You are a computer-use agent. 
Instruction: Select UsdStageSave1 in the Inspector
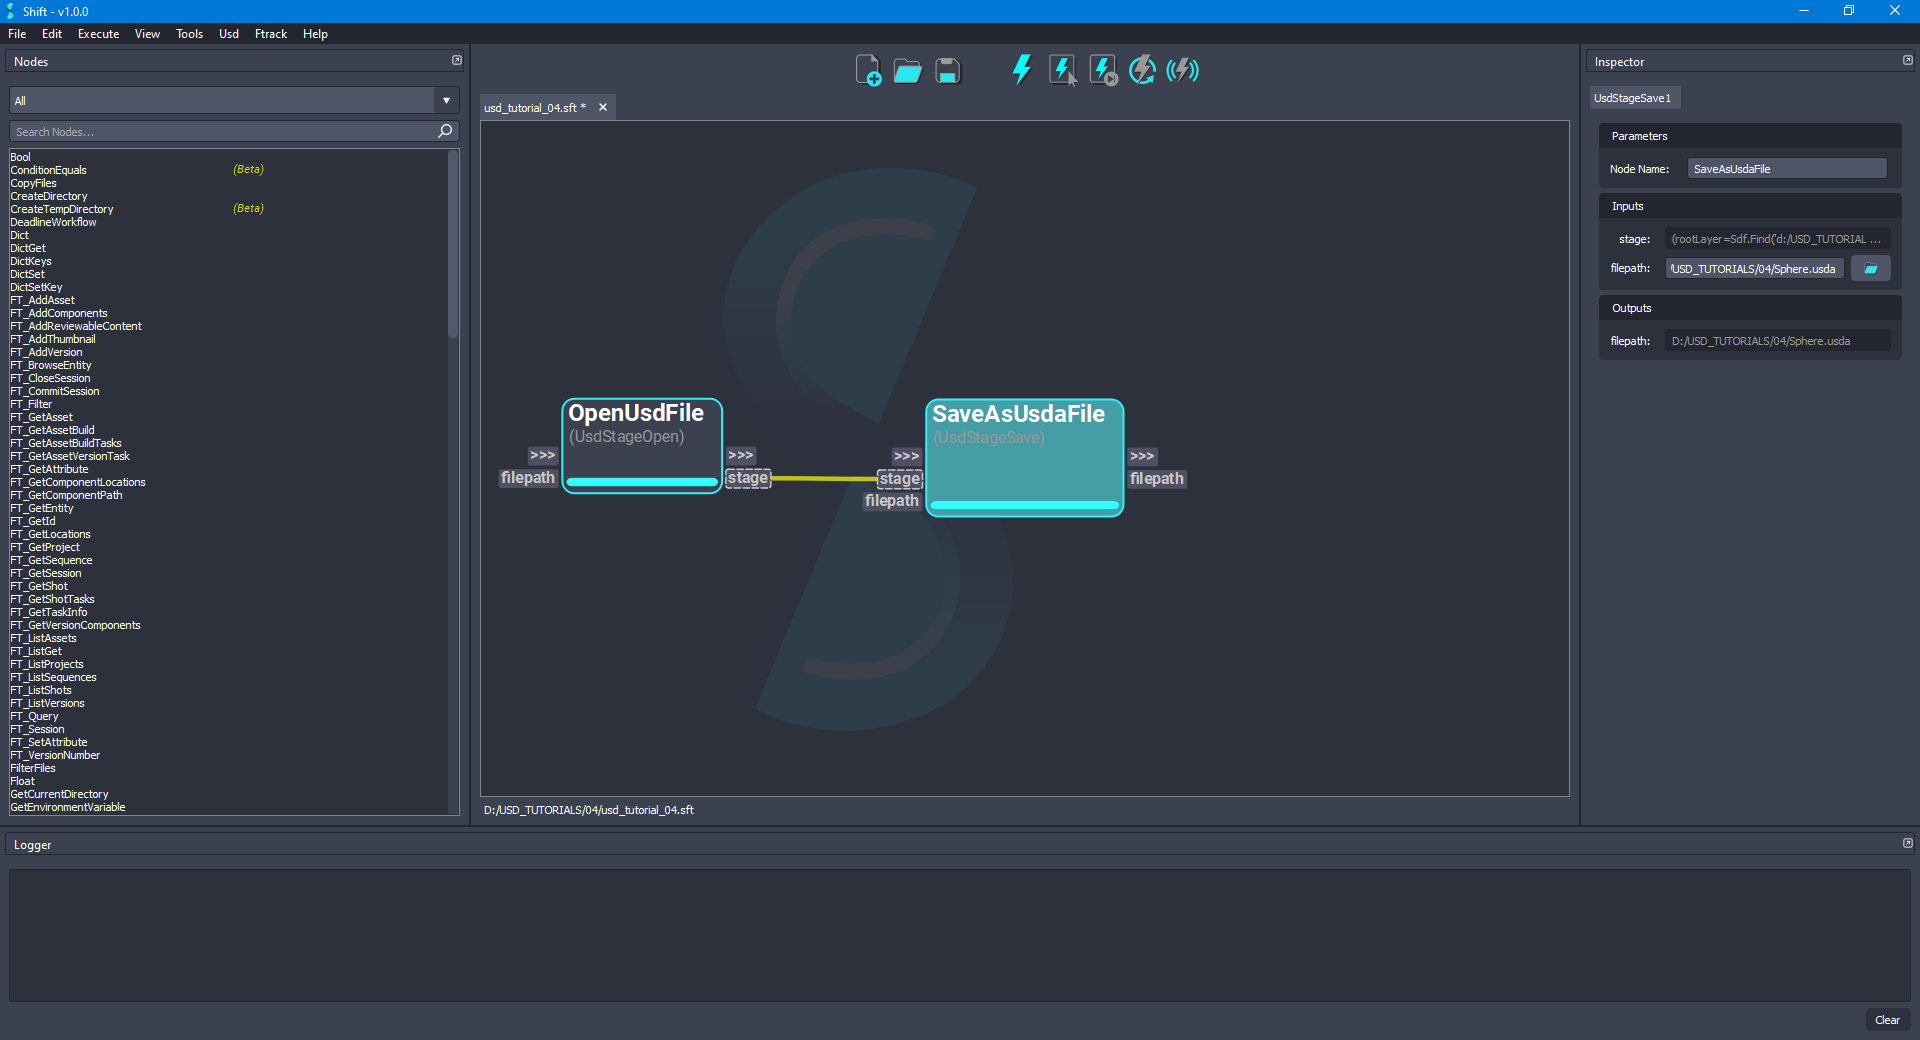[x=1633, y=97]
